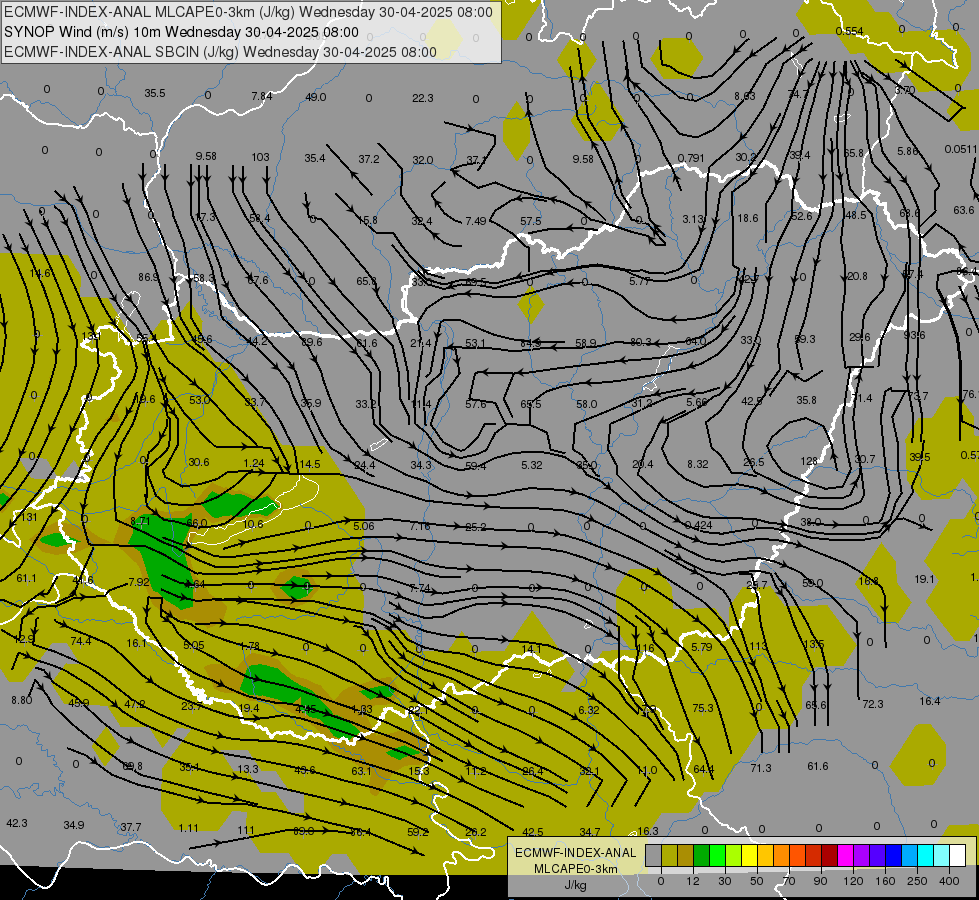The width and height of the screenshot is (979, 900).
Task: Click the magenta swatch in the MLCAPE legend
Action: tap(845, 856)
